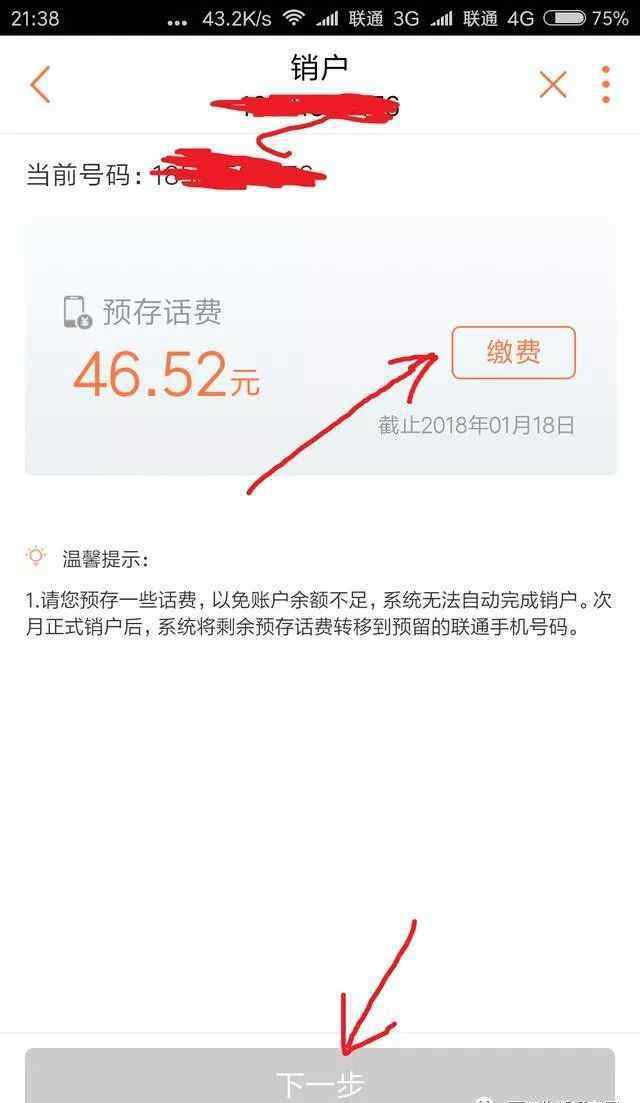Tap the back arrow icon
Image resolution: width=640 pixels, height=1103 pixels.
tap(40, 84)
